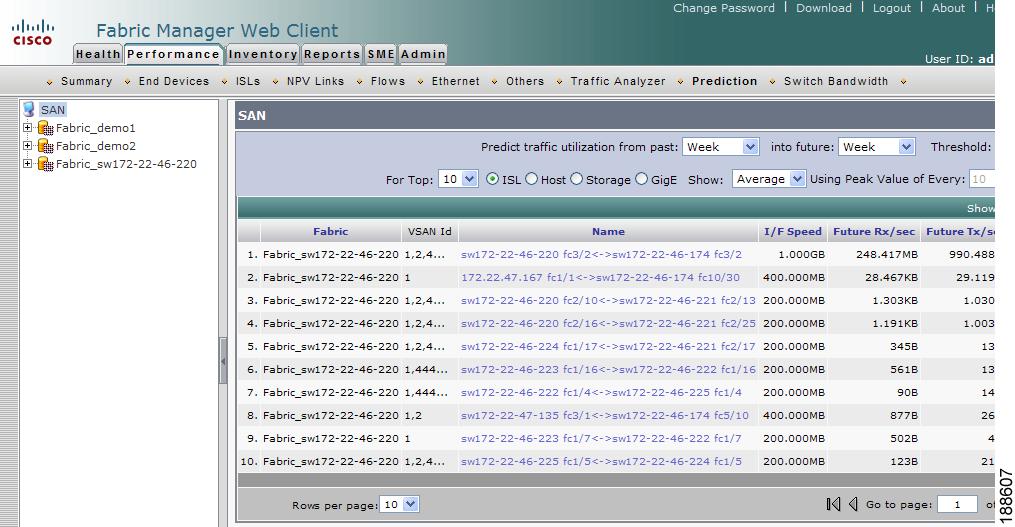Switch to the SME tab
1015x527 pixels.
coord(381,54)
